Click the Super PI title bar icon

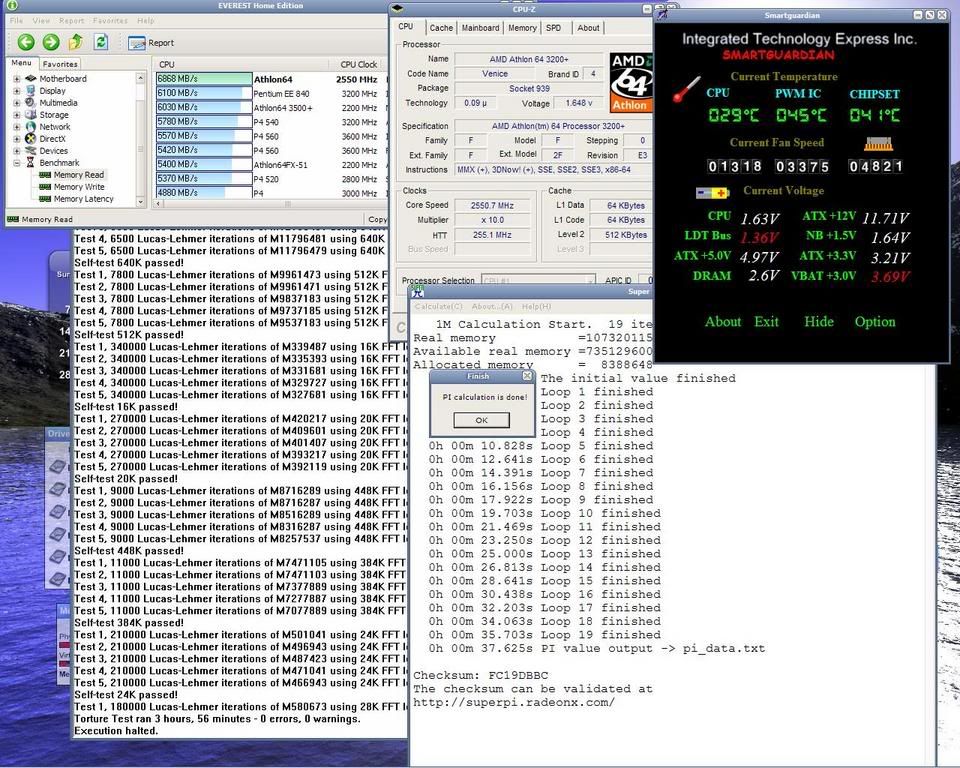418,290
